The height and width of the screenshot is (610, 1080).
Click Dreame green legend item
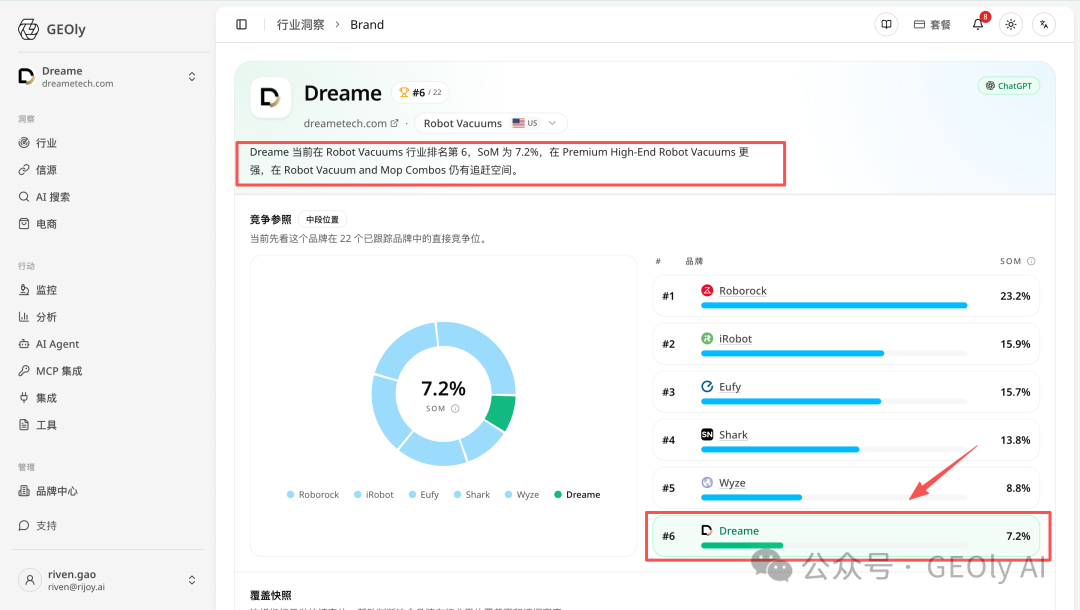point(577,494)
